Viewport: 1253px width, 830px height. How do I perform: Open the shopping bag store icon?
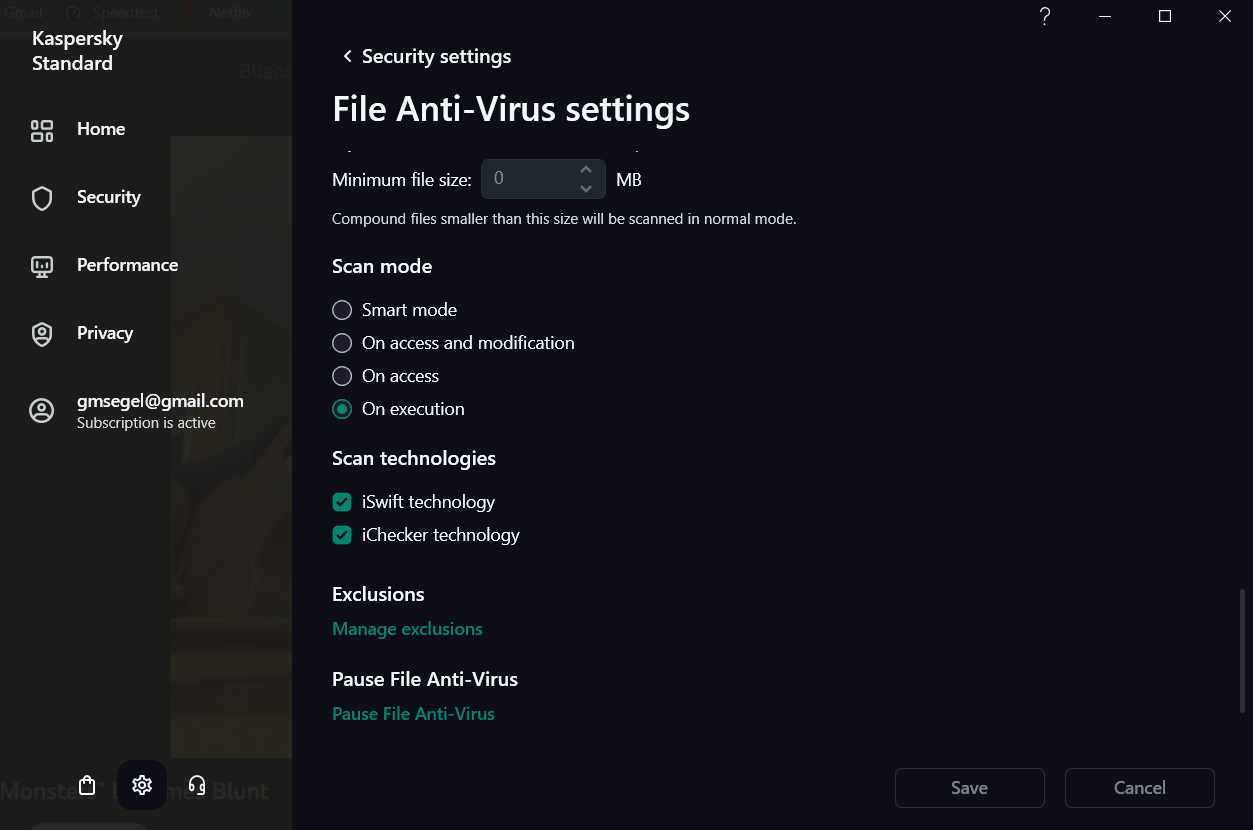87,785
